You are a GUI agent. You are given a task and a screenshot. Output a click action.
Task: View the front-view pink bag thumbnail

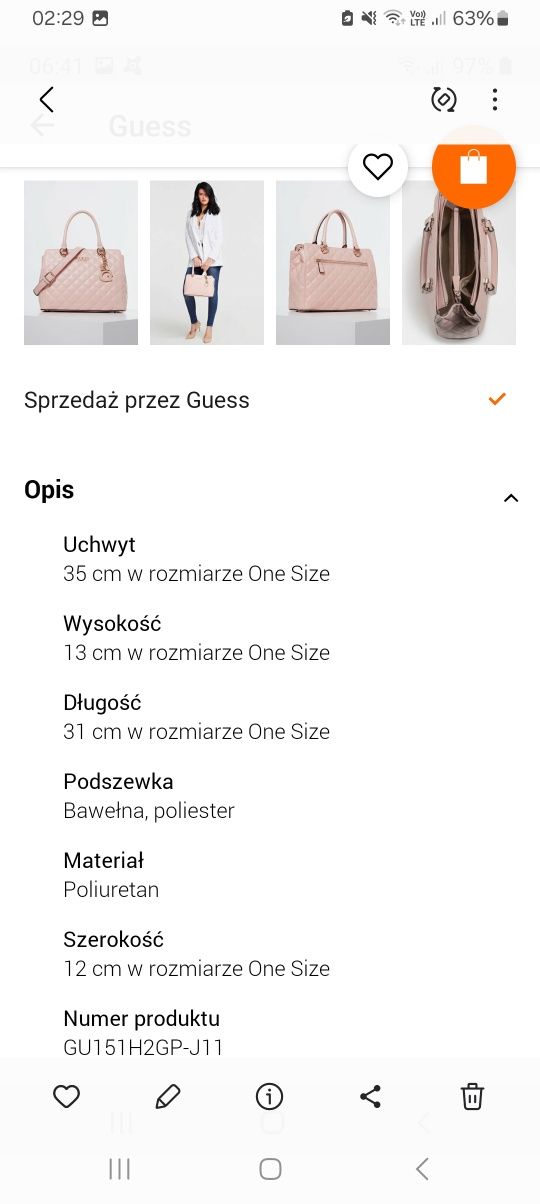pyautogui.click(x=81, y=263)
